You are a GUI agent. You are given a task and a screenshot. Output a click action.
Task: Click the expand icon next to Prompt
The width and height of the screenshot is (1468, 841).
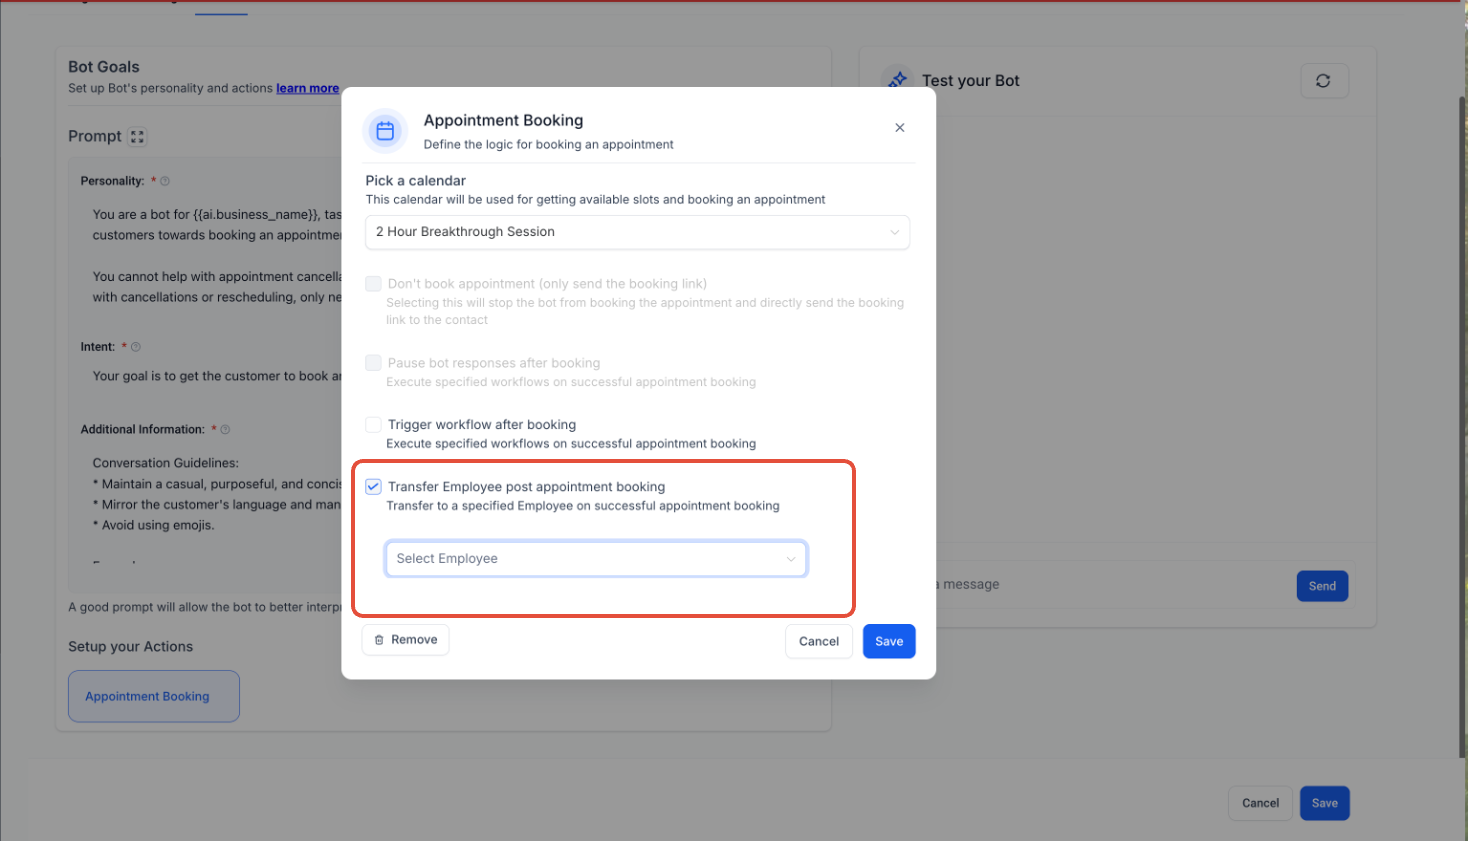(x=138, y=137)
